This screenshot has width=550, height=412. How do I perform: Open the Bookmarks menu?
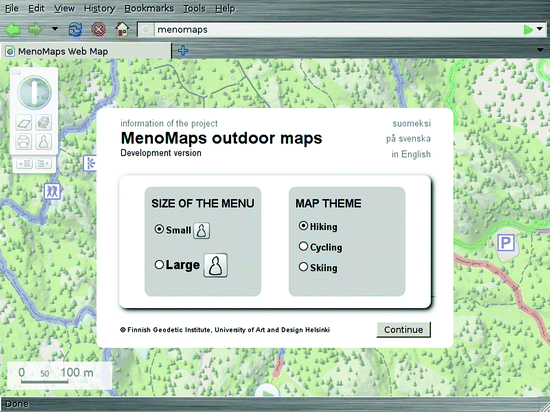pyautogui.click(x=149, y=8)
